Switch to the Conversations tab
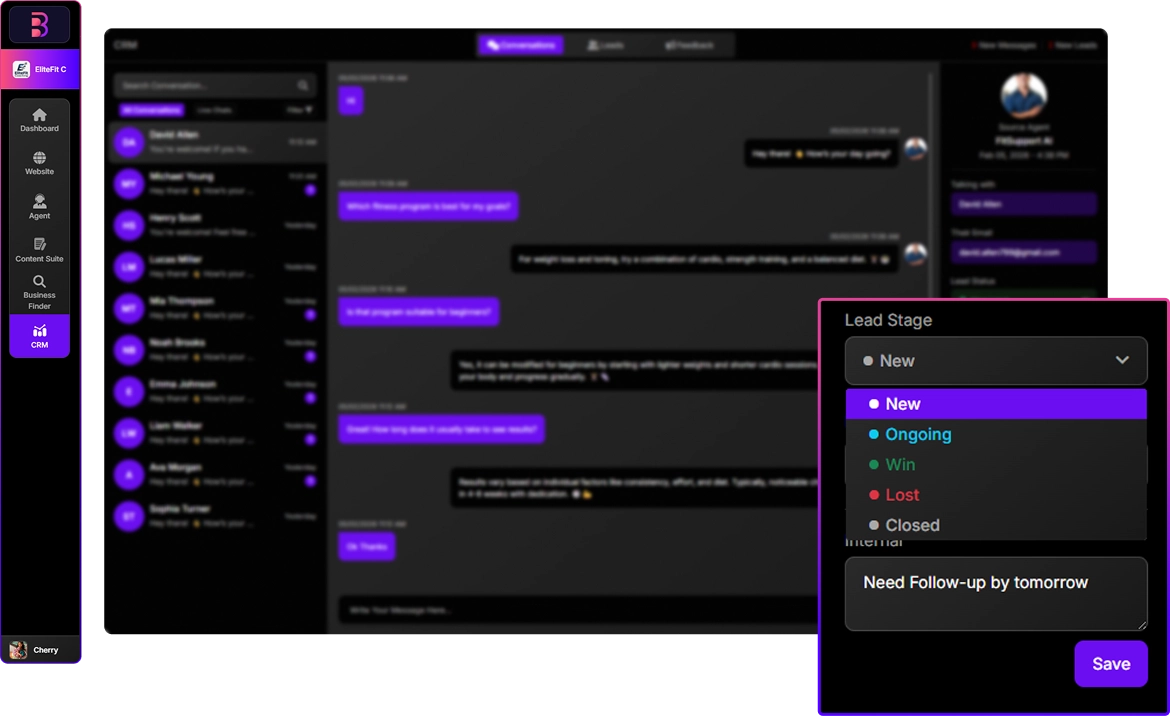This screenshot has width=1170, height=716. click(x=520, y=45)
